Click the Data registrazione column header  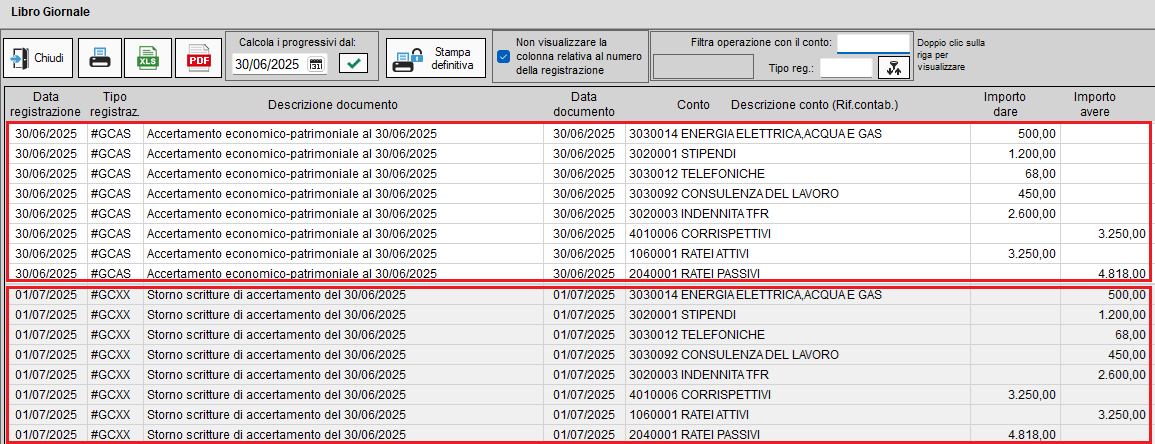[x=43, y=104]
